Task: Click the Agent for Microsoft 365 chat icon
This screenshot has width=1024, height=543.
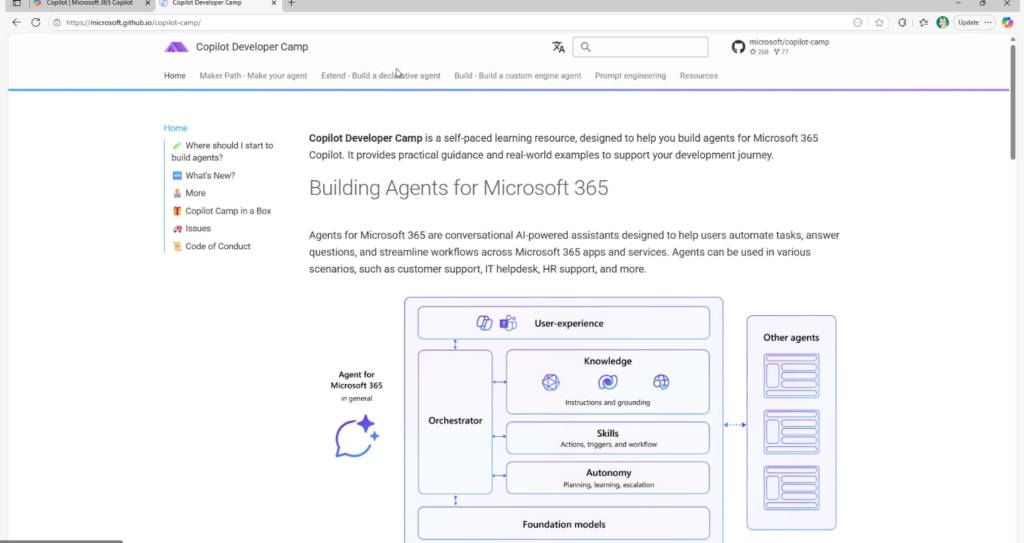Action: (x=357, y=436)
